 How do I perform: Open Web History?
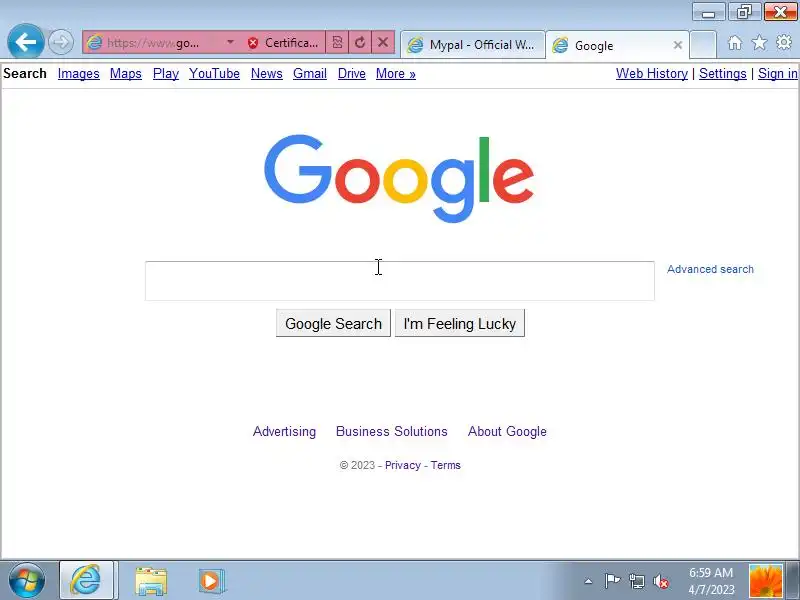652,74
